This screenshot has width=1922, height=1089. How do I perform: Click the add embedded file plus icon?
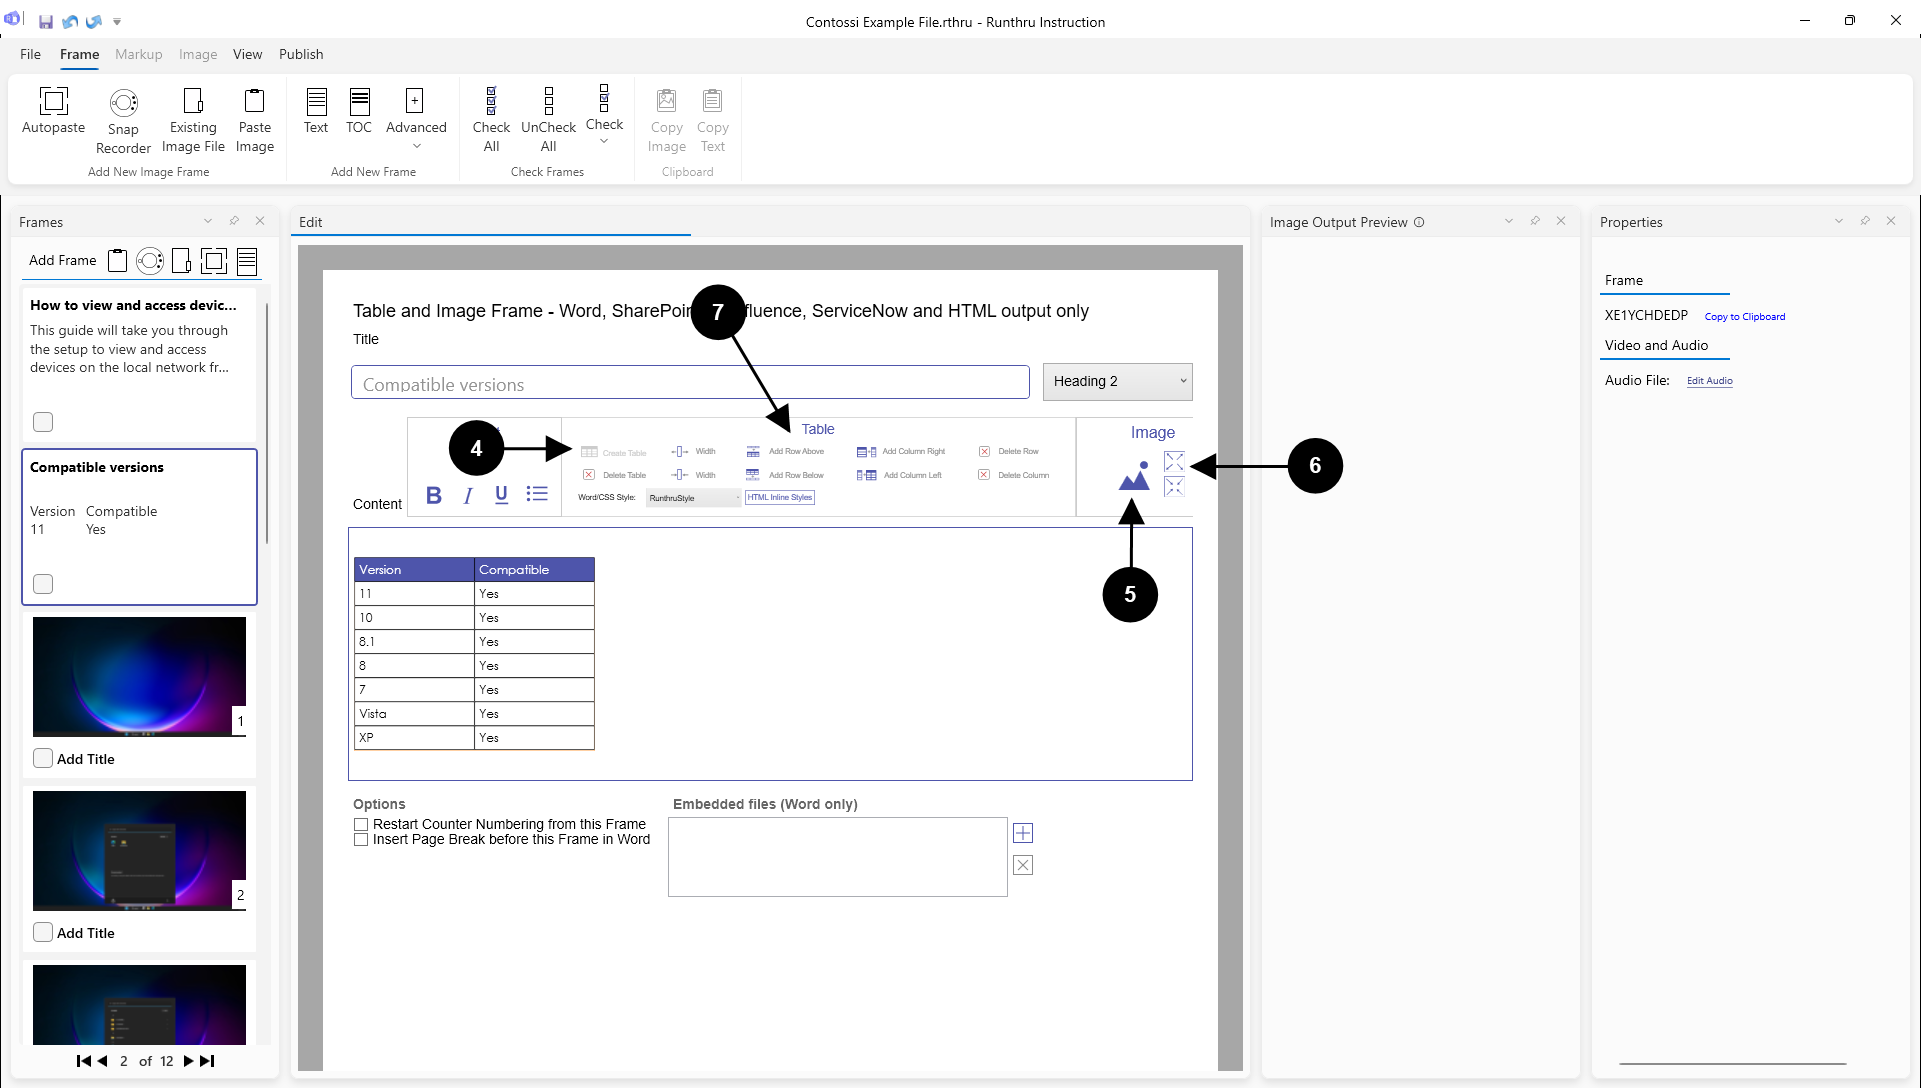(1022, 833)
